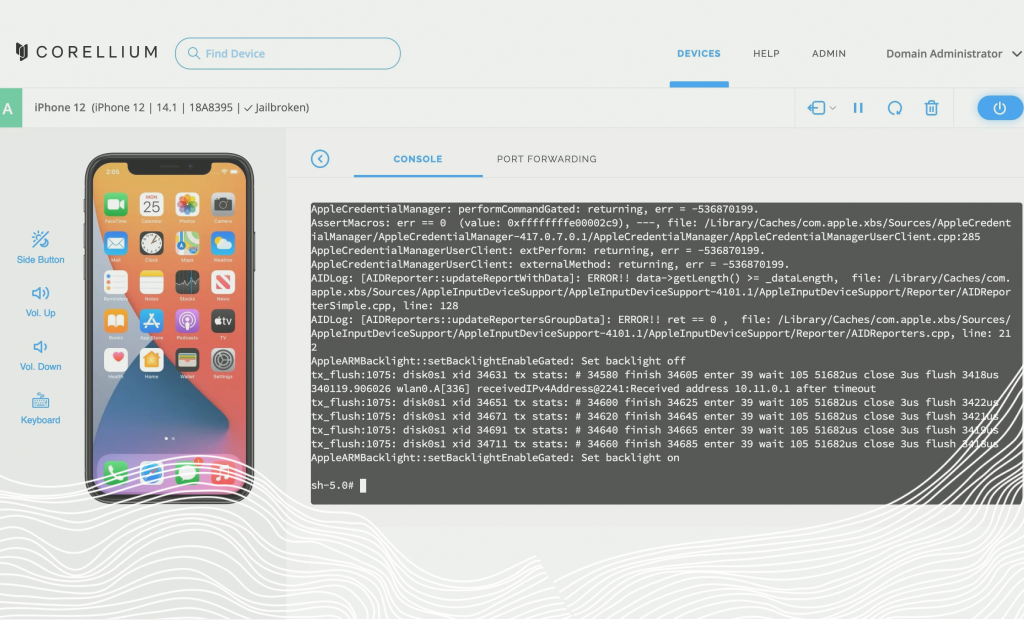Open Safari from the iPhone dock
Image resolution: width=1024 pixels, height=620 pixels.
click(x=152, y=472)
